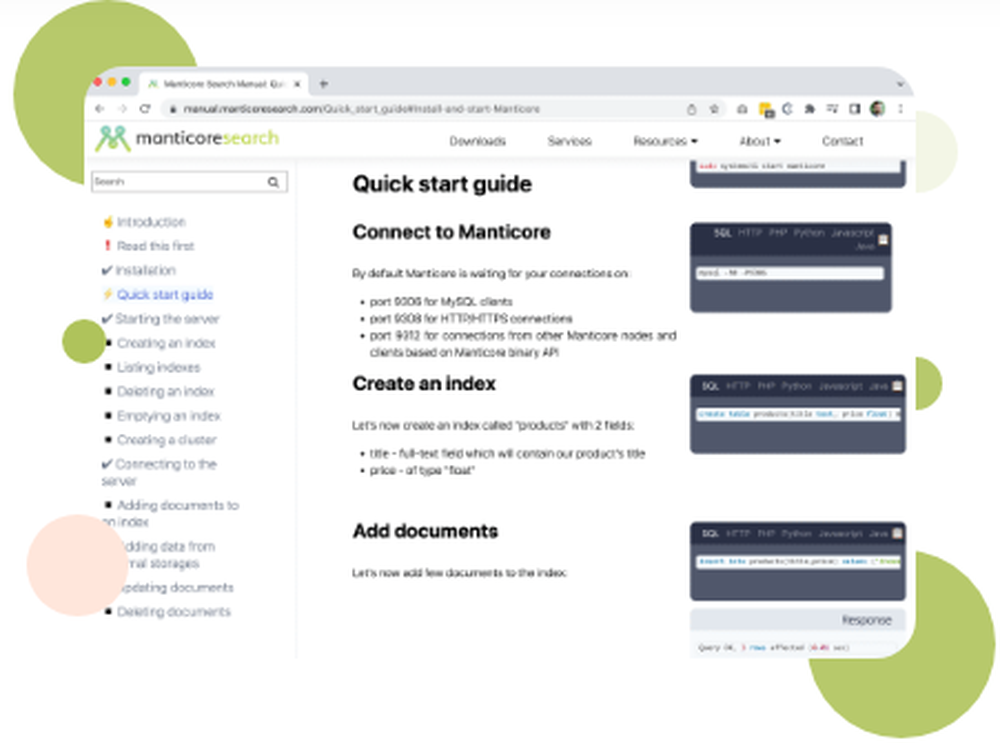This screenshot has width=1000, height=756.
Task: Click the create table code line
Action: click(798, 414)
